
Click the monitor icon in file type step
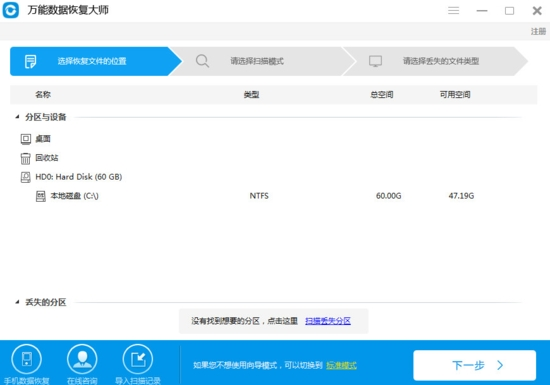point(375,61)
